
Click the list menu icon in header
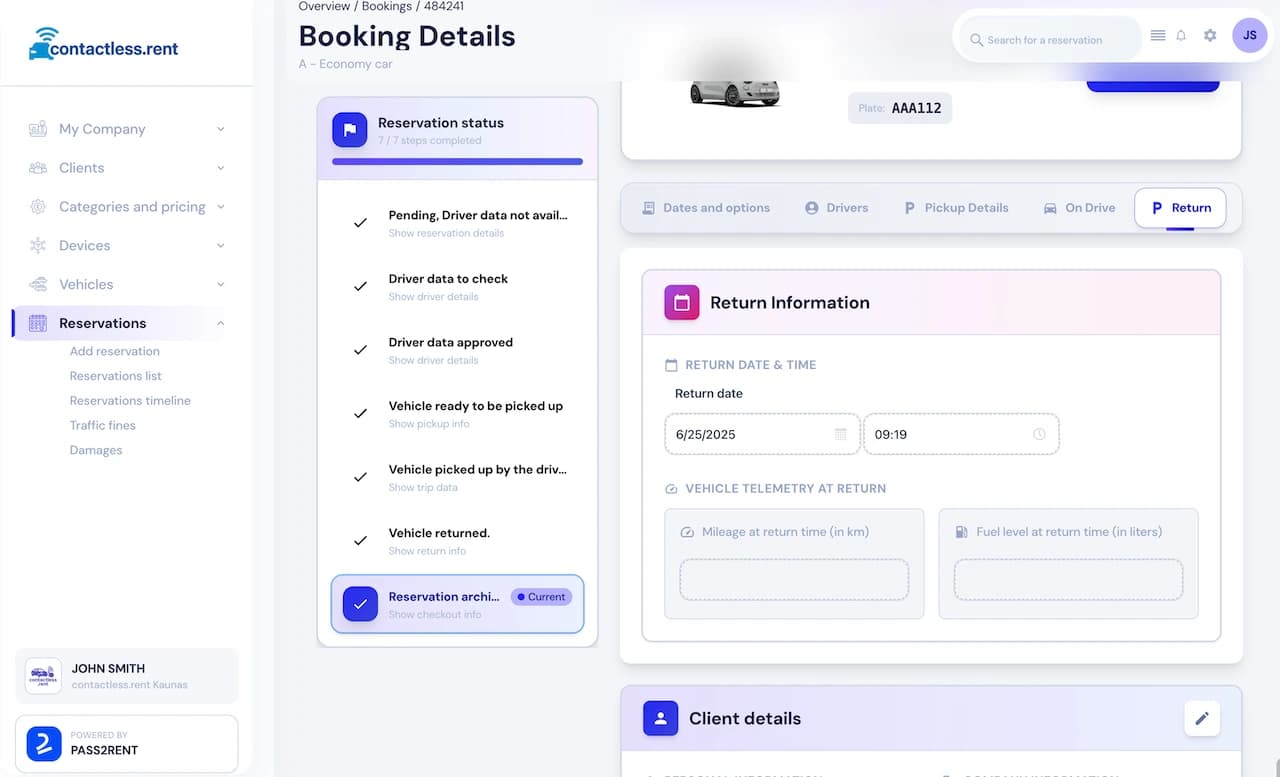coord(1158,36)
